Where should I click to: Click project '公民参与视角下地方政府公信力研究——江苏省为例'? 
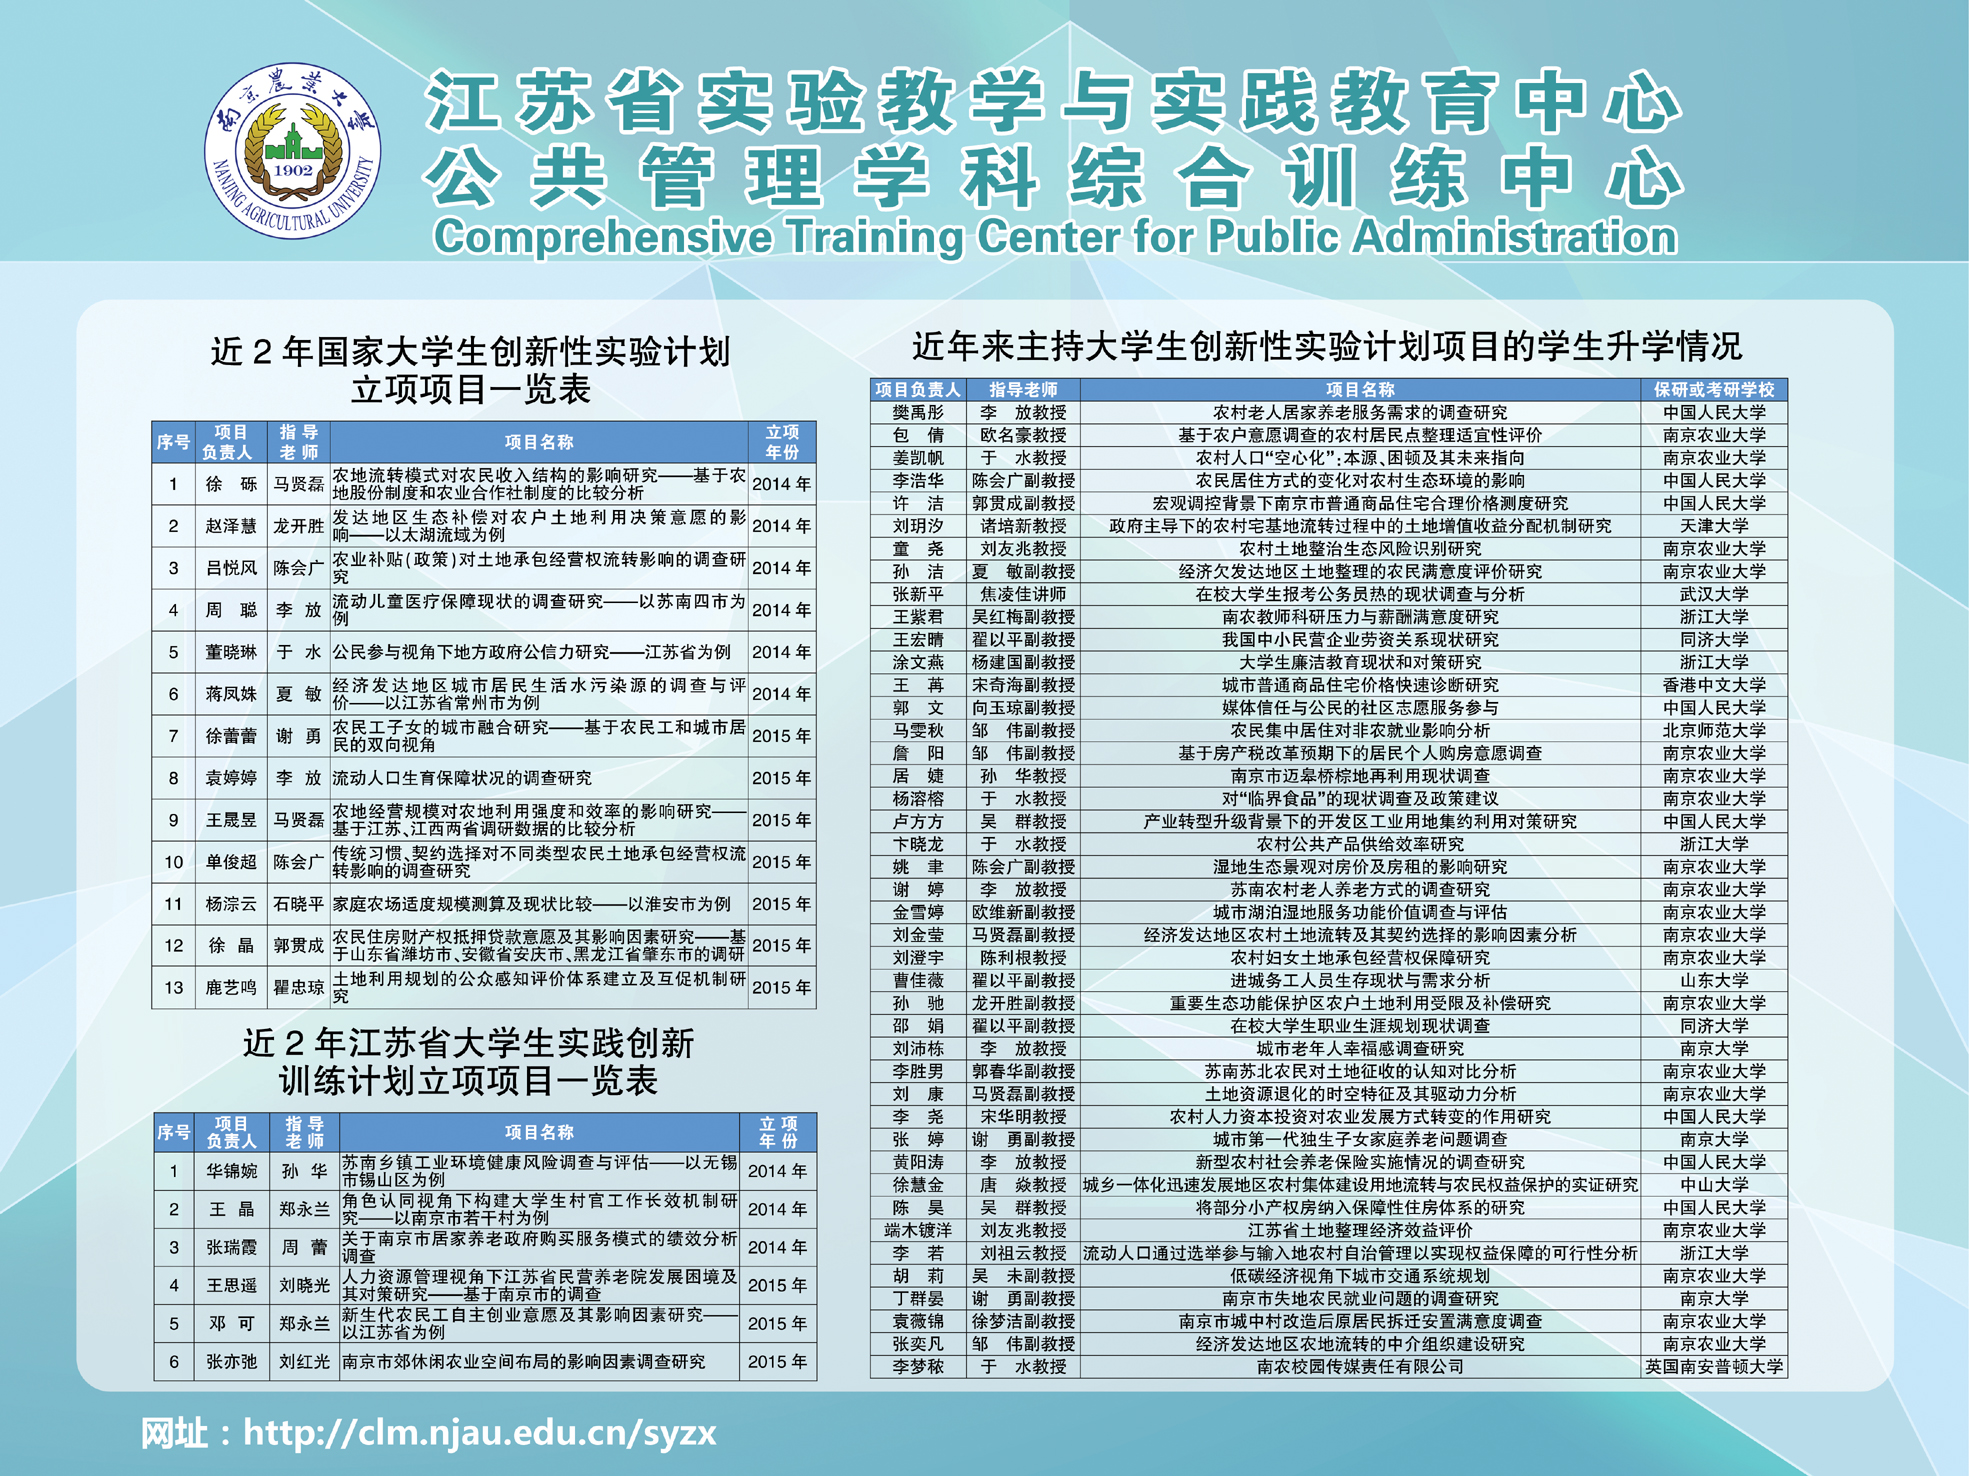[531, 652]
